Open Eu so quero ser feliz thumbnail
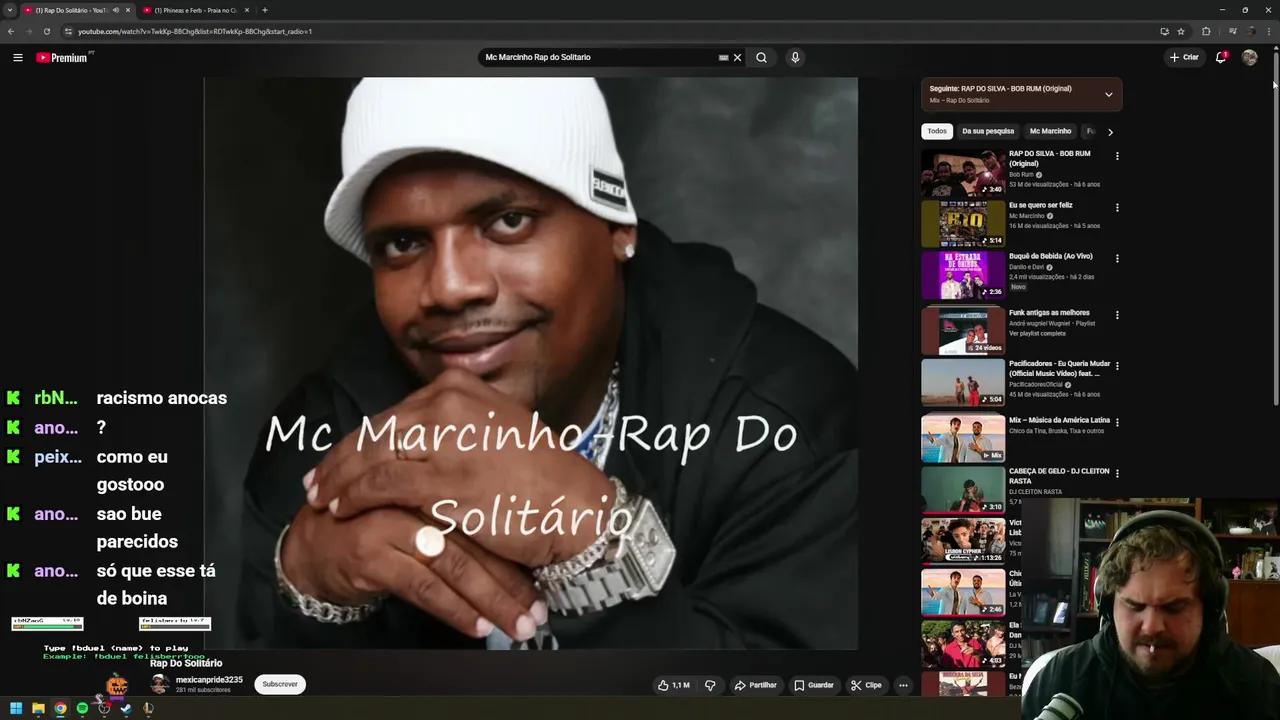 point(963,223)
